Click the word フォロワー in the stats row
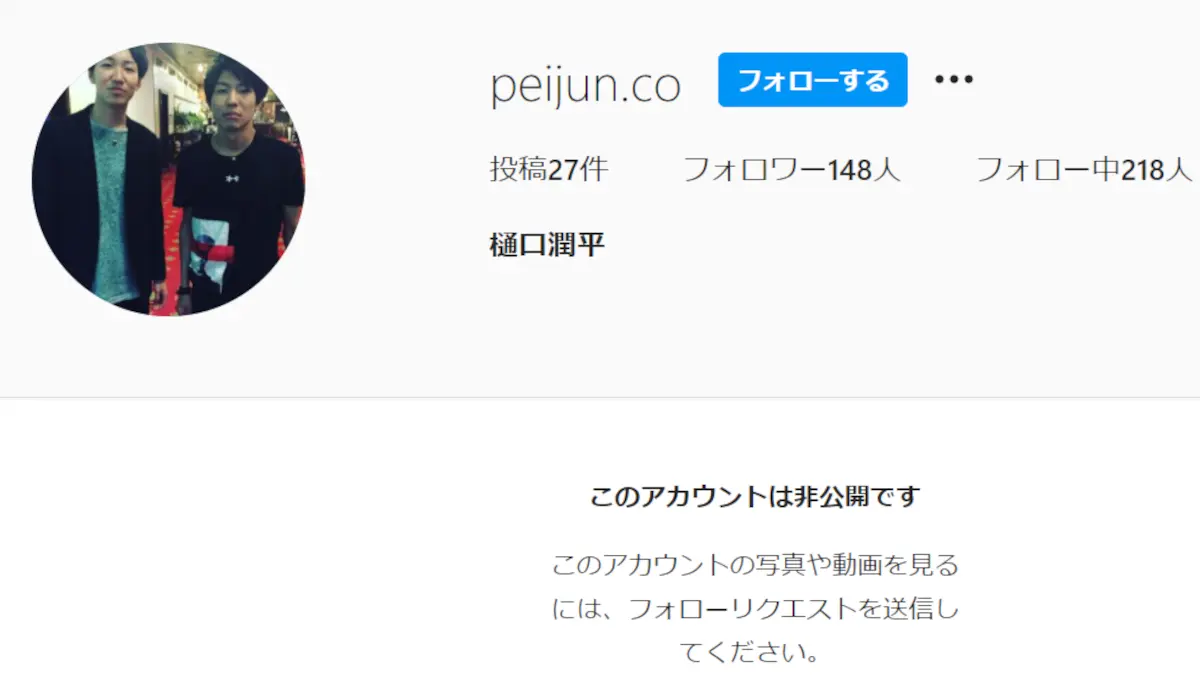 click(754, 170)
